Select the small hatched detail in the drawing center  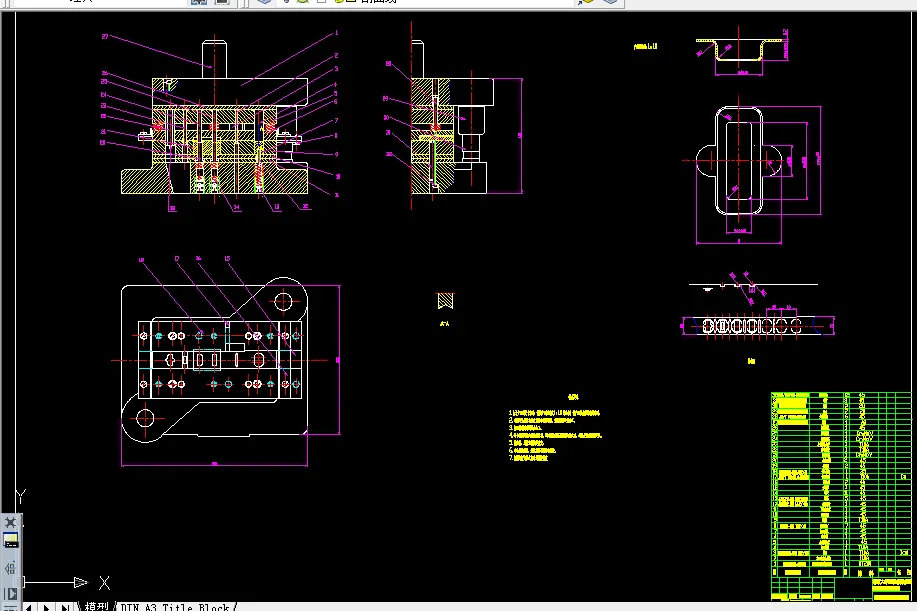click(x=445, y=301)
